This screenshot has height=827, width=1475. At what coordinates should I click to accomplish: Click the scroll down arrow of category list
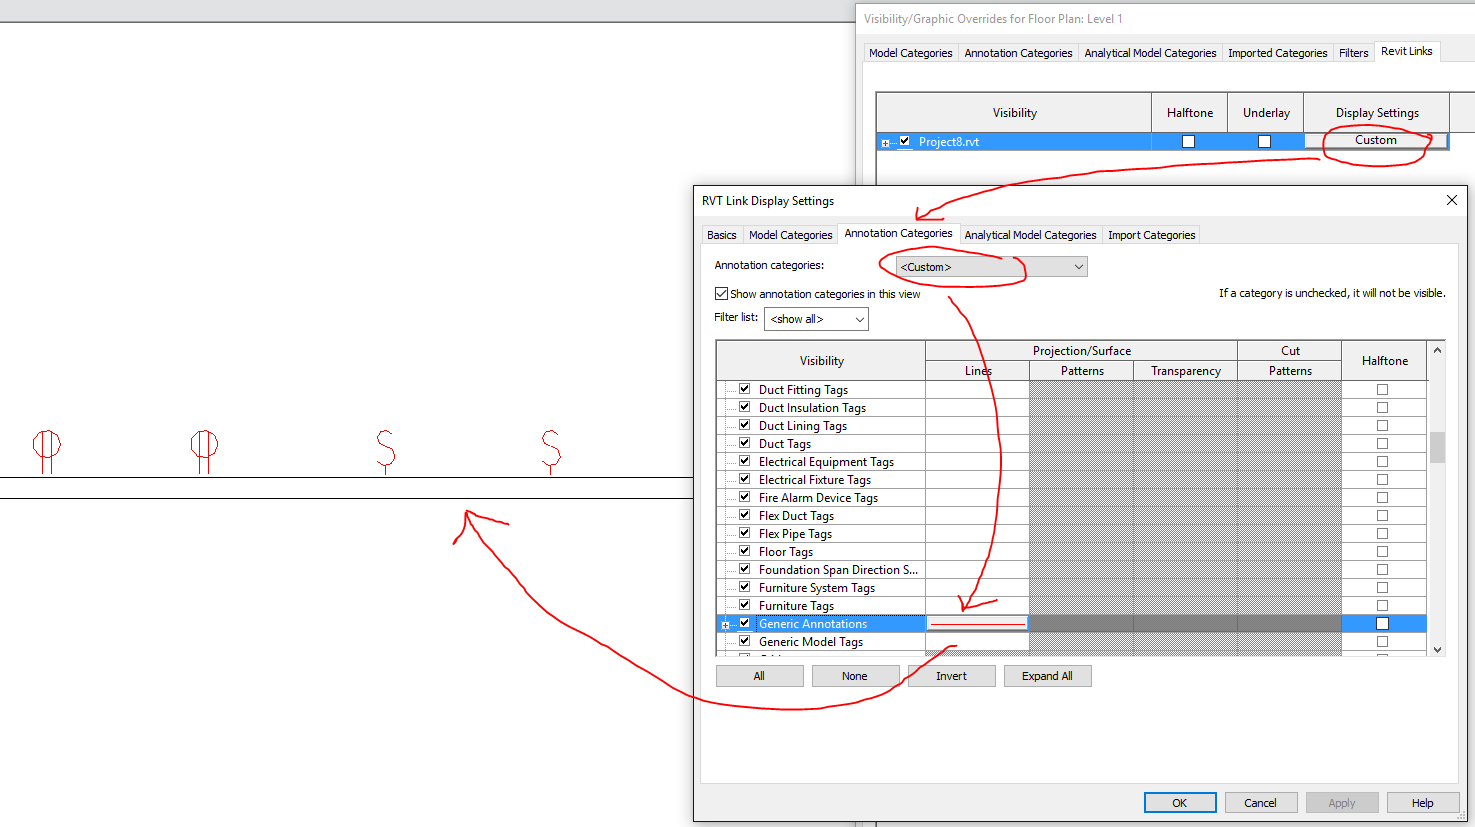point(1437,649)
